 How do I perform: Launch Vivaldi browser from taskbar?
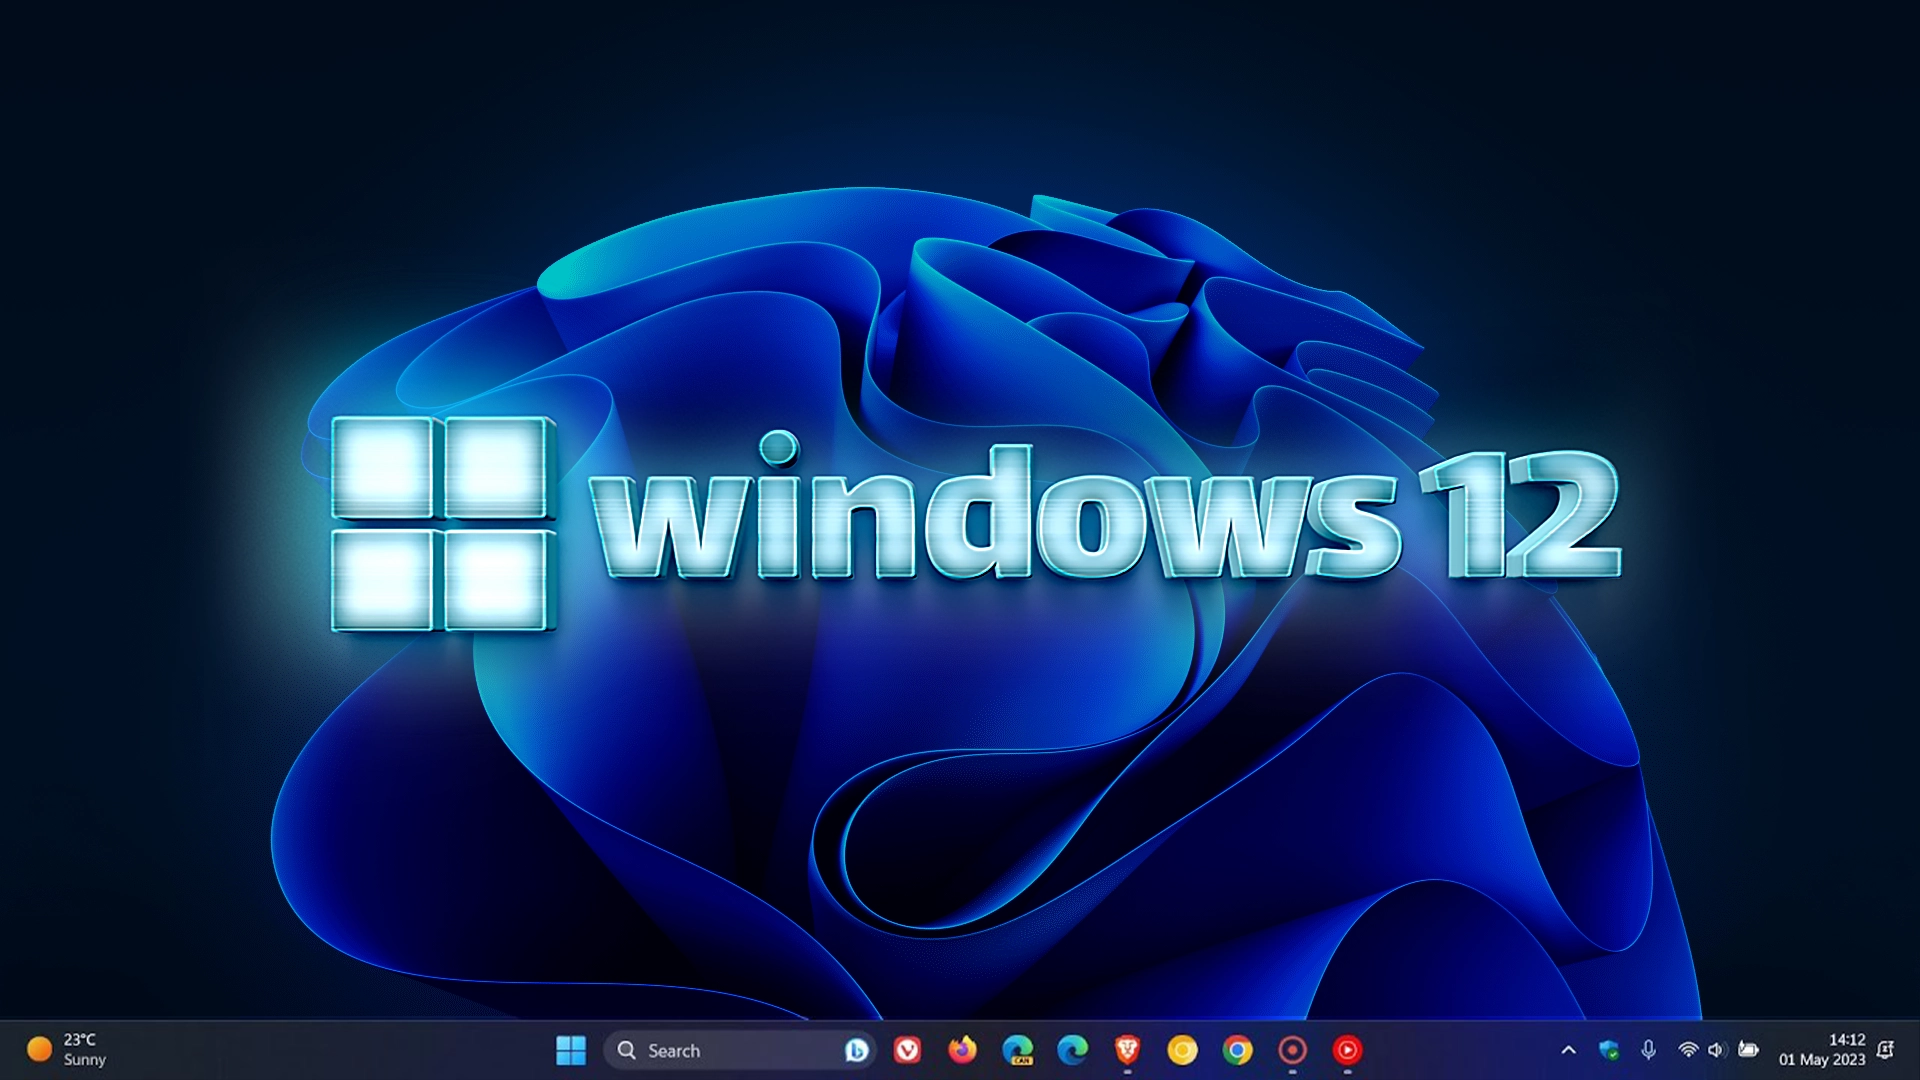pyautogui.click(x=907, y=1050)
